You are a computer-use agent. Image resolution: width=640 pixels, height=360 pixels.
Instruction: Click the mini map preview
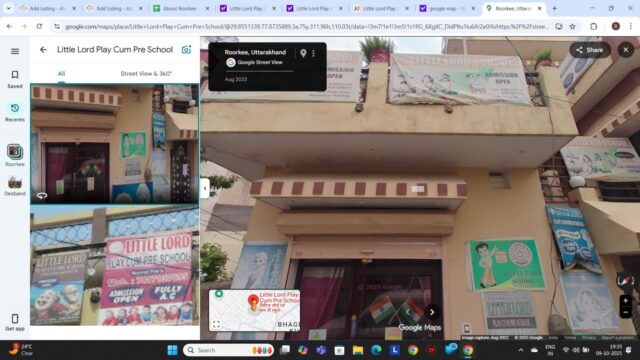[x=254, y=310]
